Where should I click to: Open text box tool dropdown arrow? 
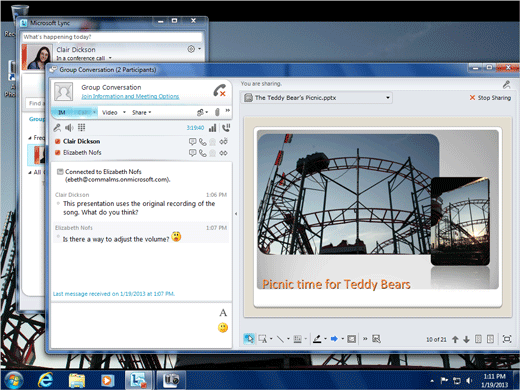[271, 339]
